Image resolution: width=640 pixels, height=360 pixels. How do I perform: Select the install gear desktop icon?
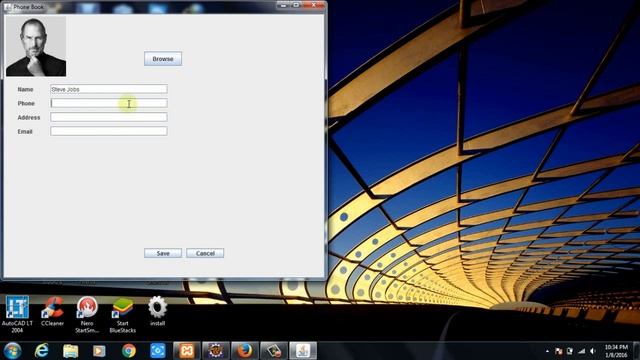157,311
